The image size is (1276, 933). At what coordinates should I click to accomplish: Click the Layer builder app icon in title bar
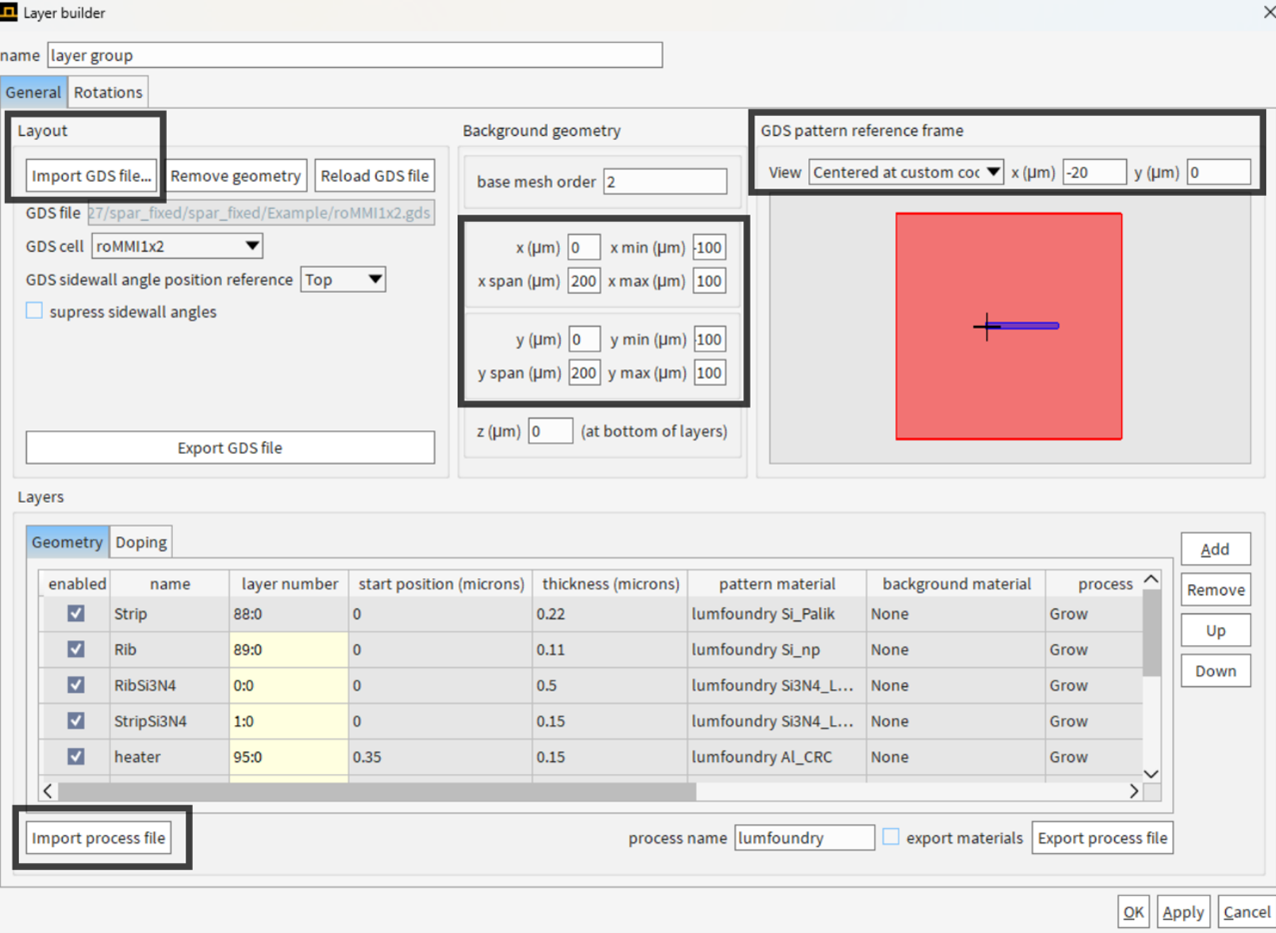point(9,13)
